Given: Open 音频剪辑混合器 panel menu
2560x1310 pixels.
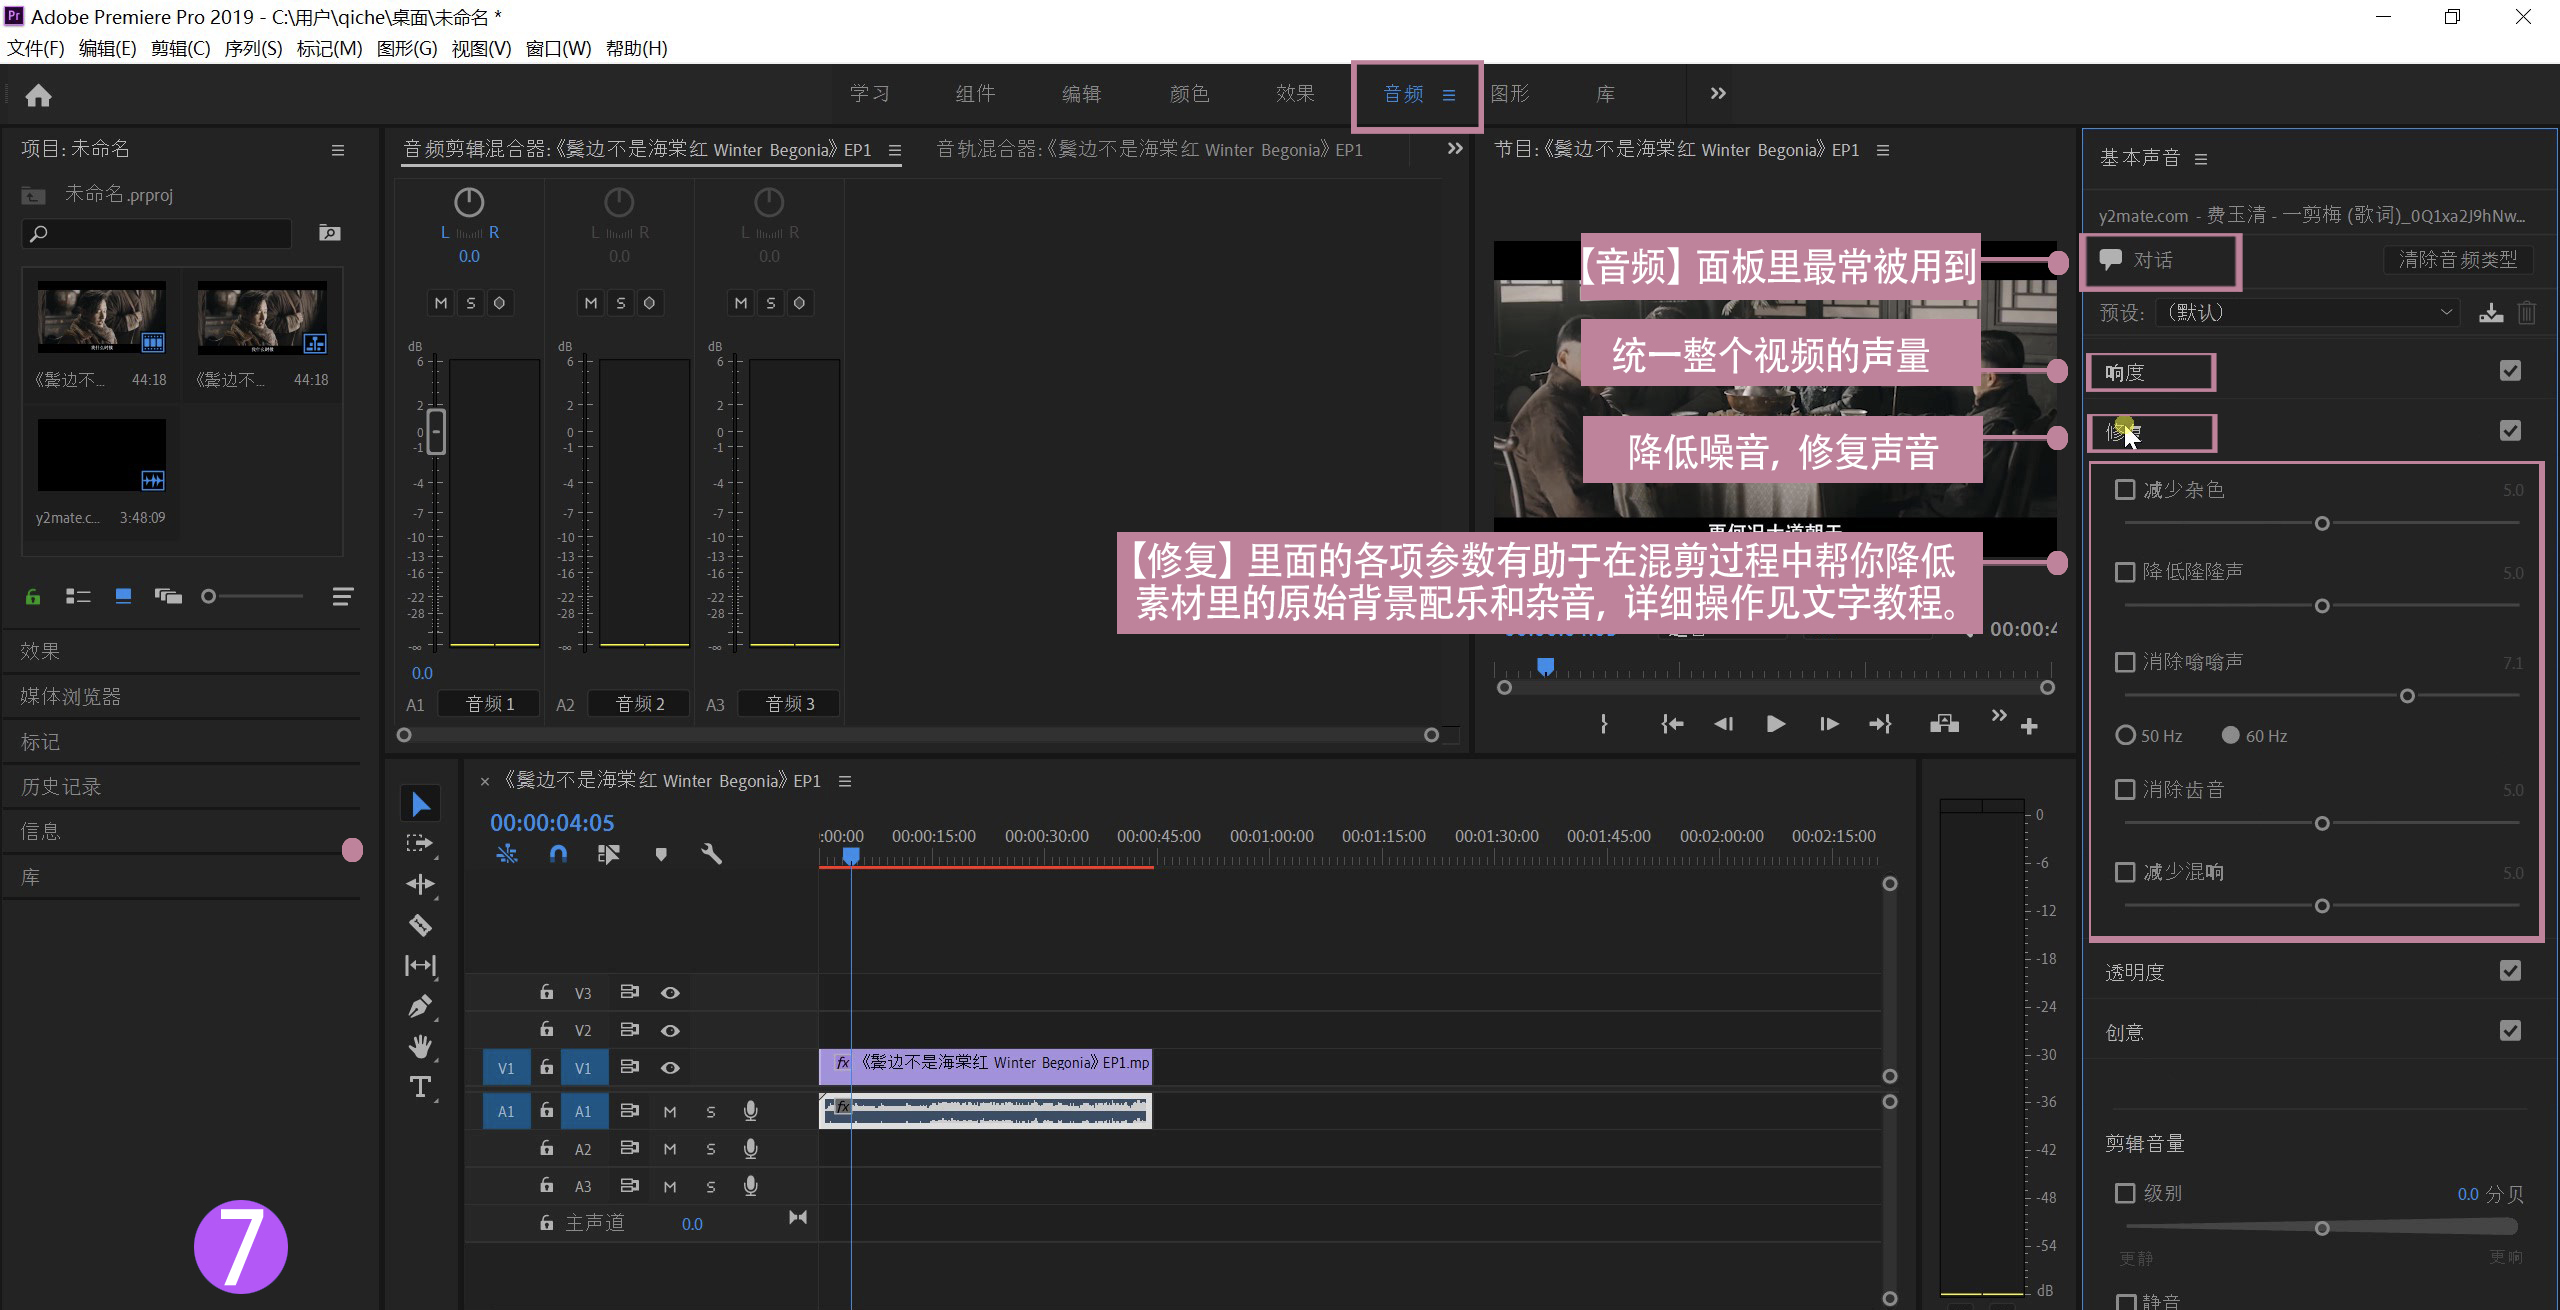Looking at the screenshot, I should tap(895, 150).
